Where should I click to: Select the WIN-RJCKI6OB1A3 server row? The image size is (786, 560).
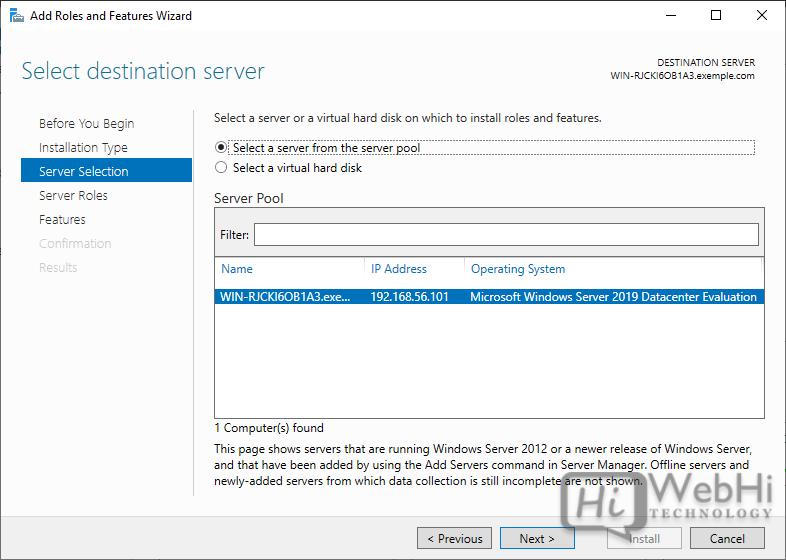click(489, 296)
